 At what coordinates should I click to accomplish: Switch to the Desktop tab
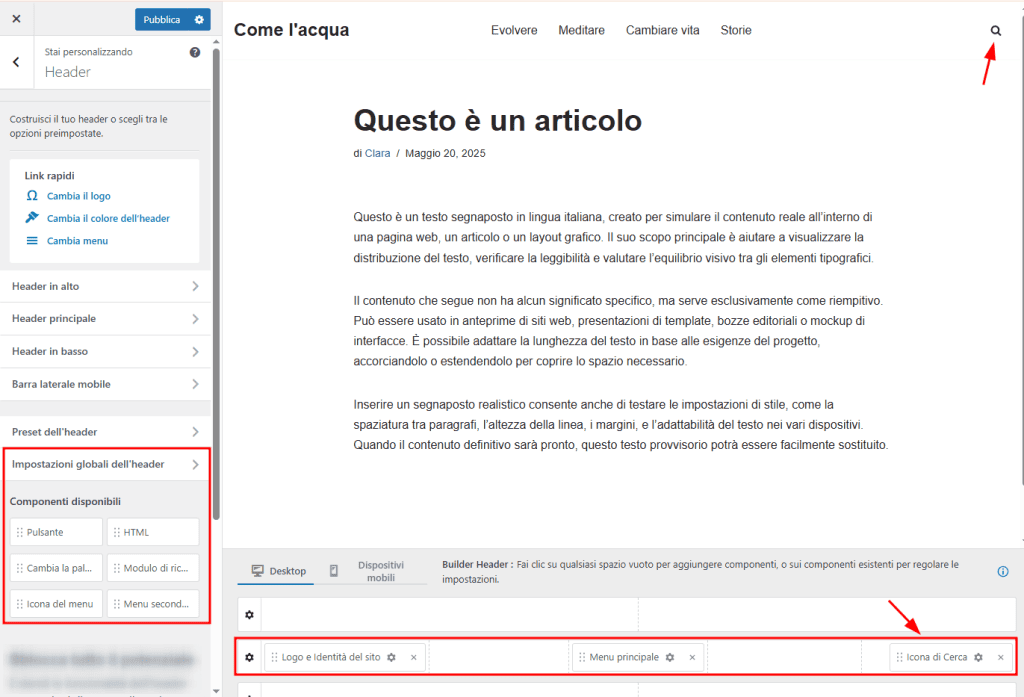(x=278, y=571)
